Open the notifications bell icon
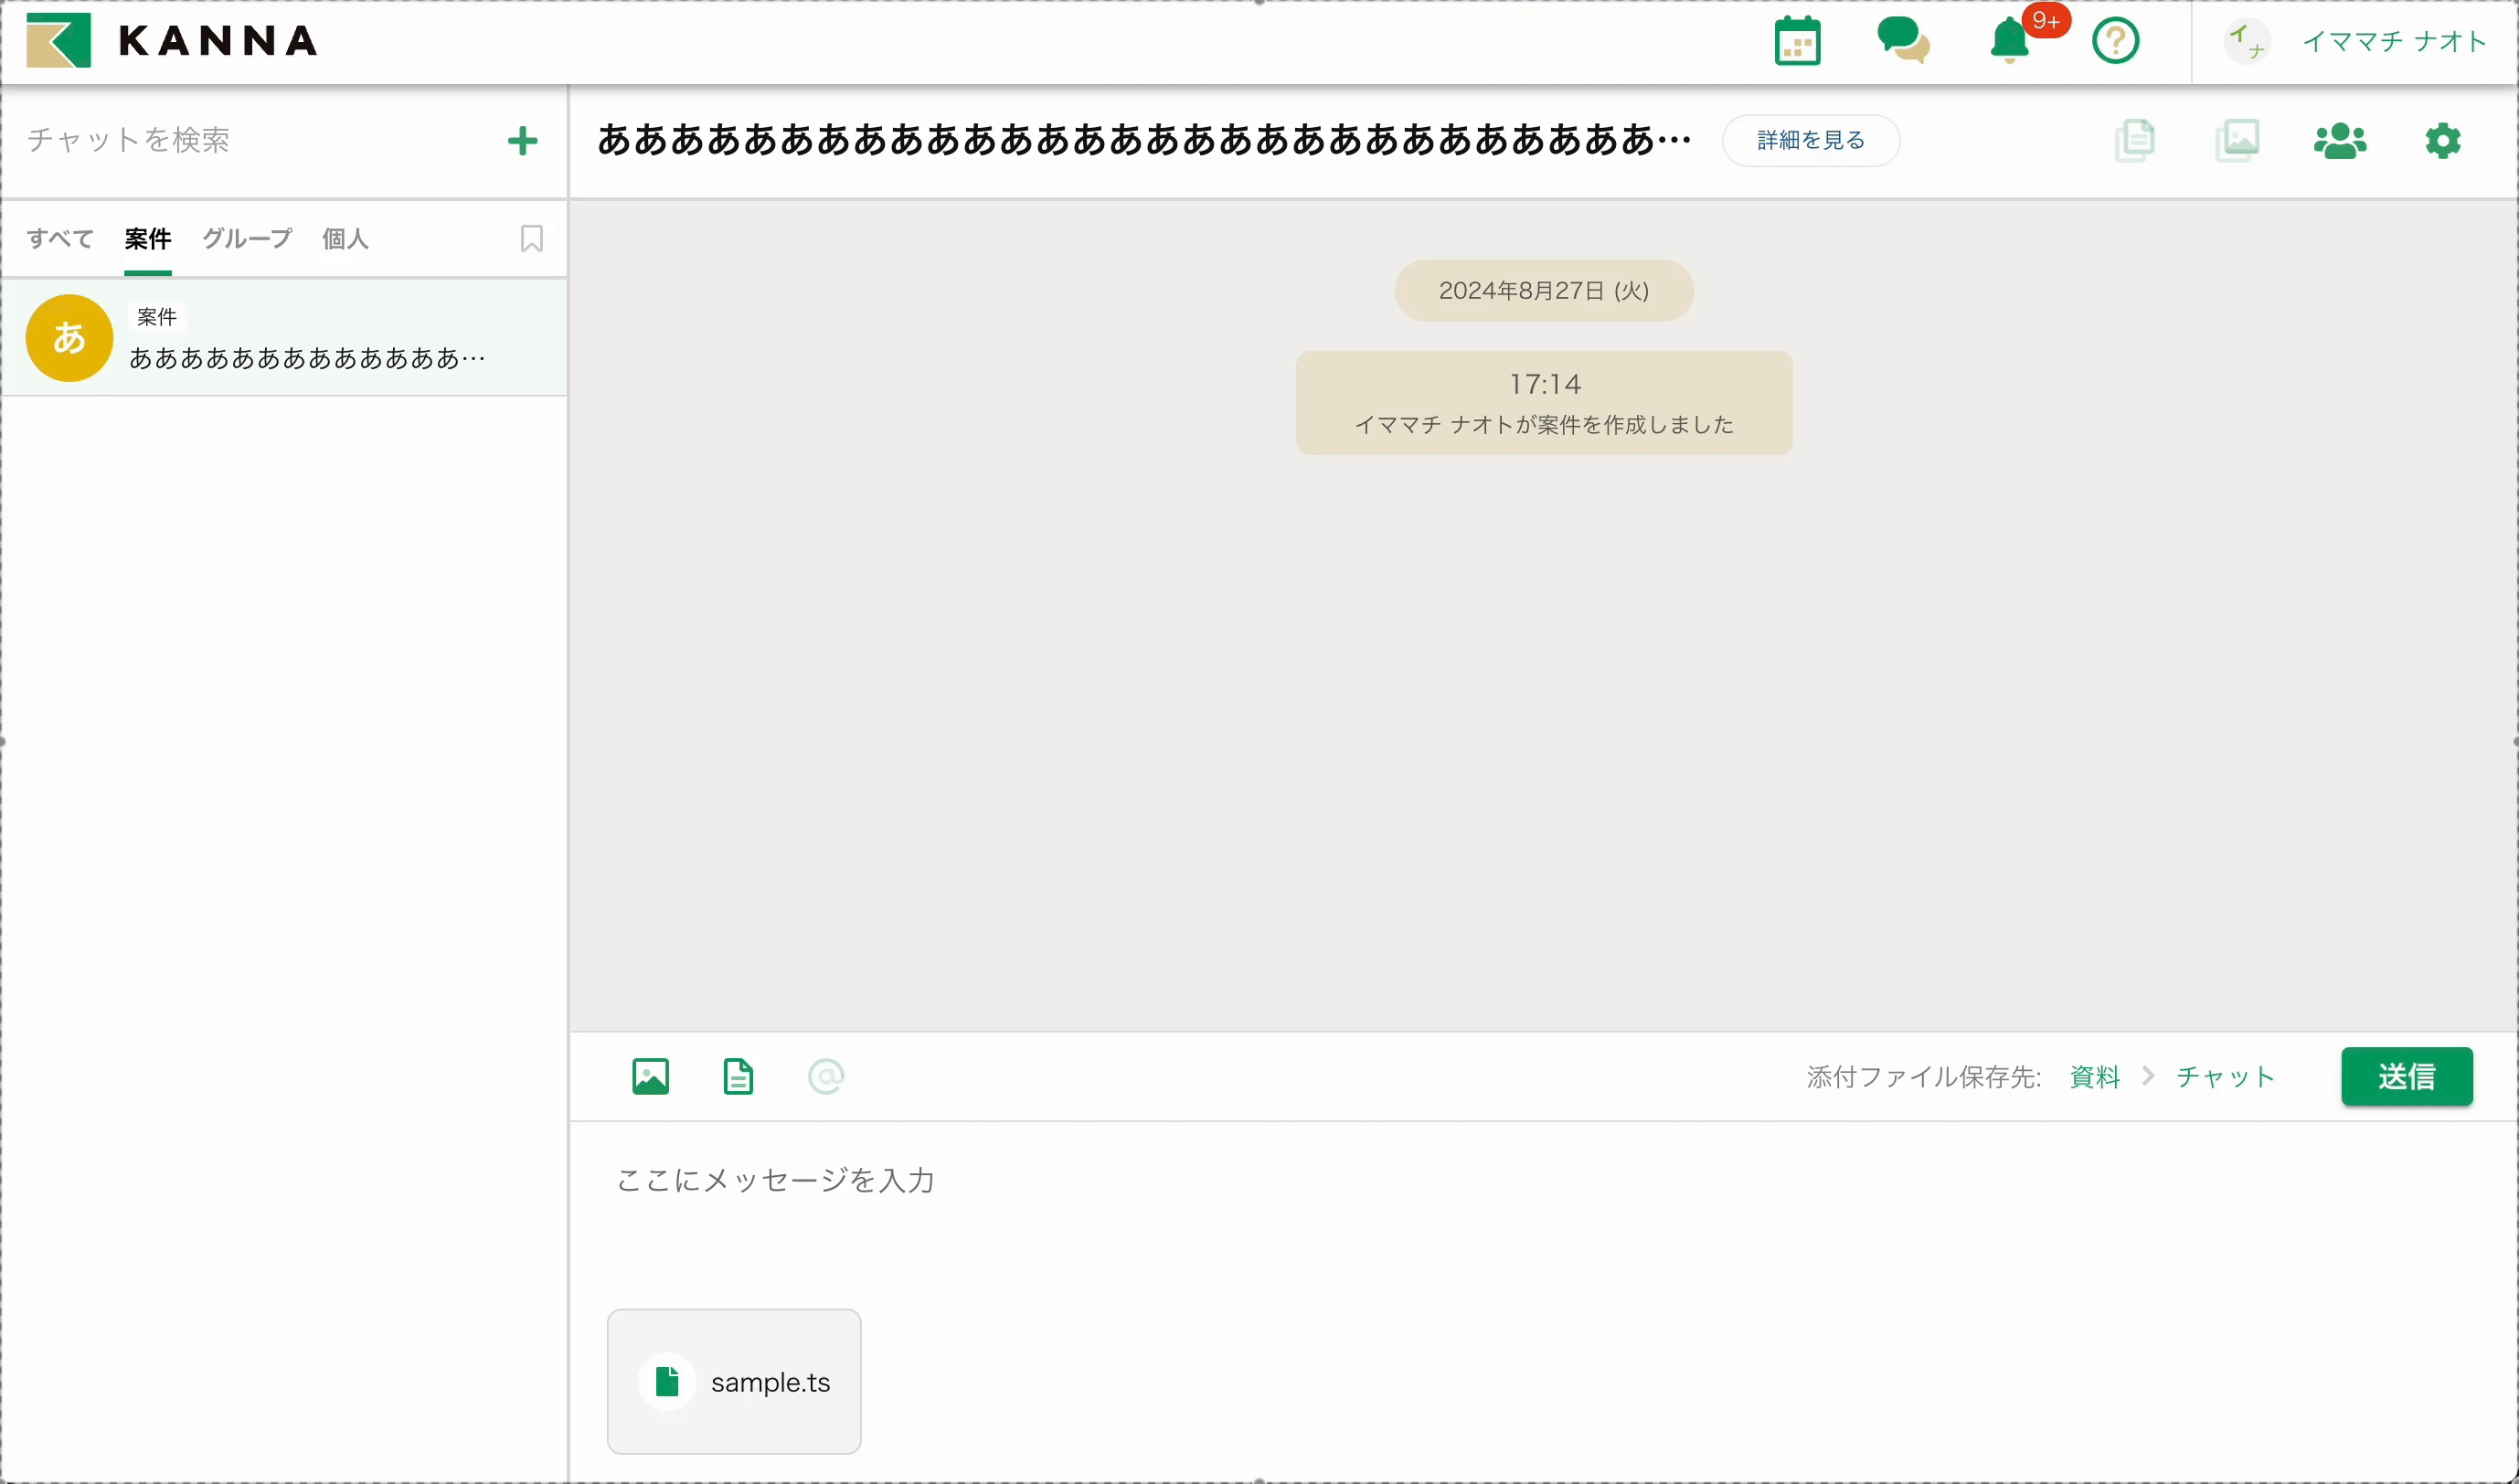The width and height of the screenshot is (2519, 1484). tap(2010, 42)
